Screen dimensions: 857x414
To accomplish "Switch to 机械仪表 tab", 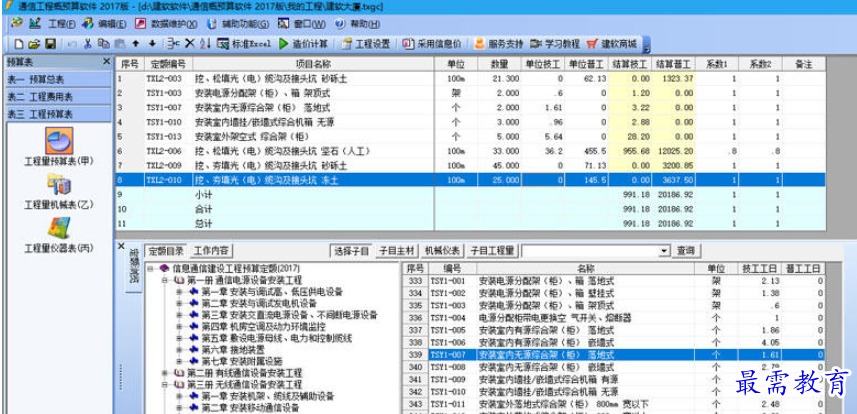I will pos(443,251).
